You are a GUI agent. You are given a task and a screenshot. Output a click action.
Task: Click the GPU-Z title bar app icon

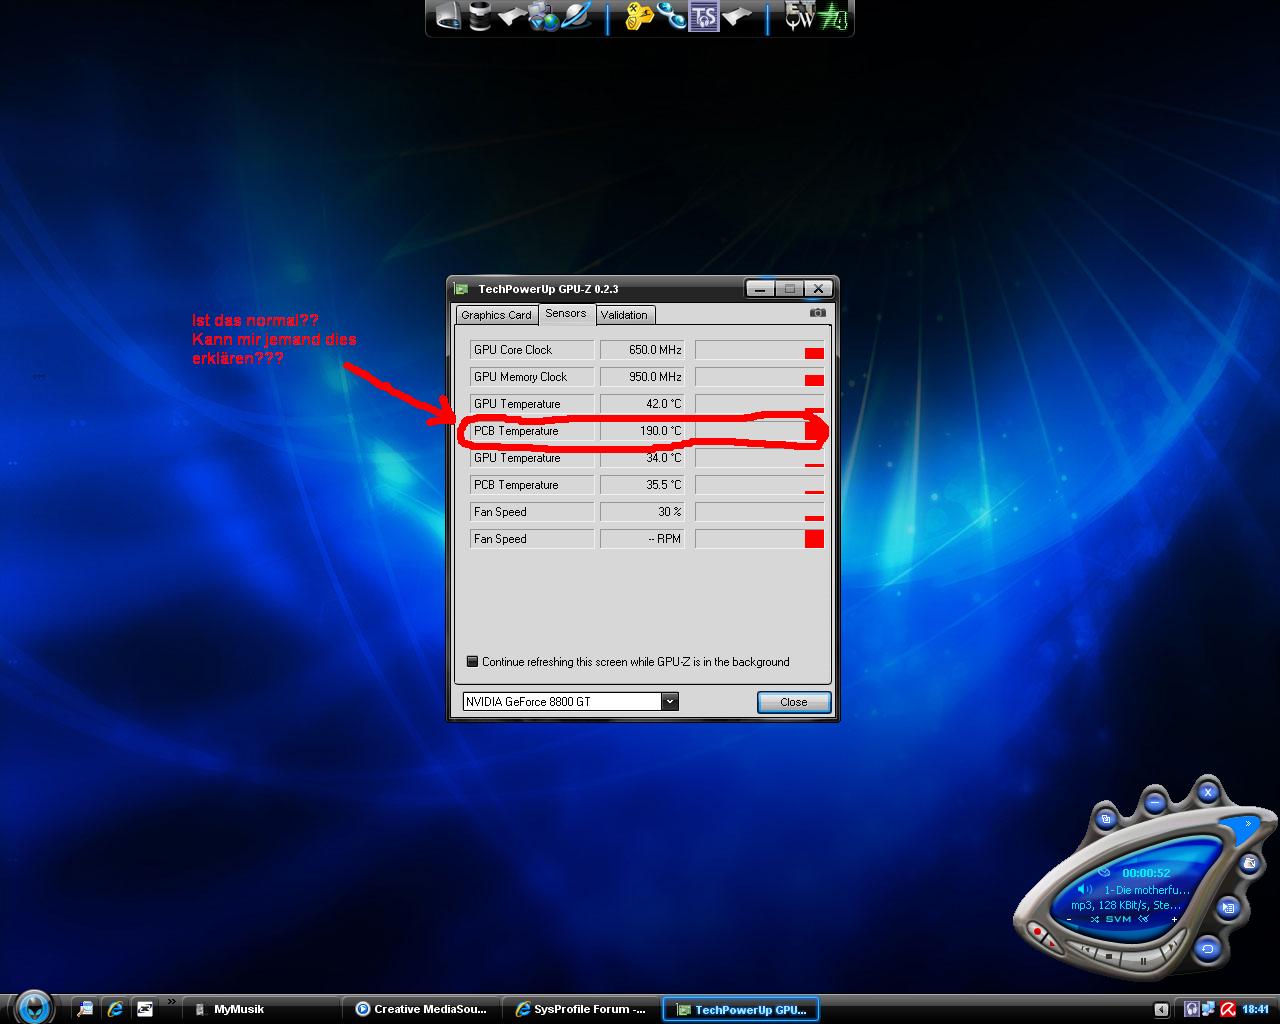[461, 289]
